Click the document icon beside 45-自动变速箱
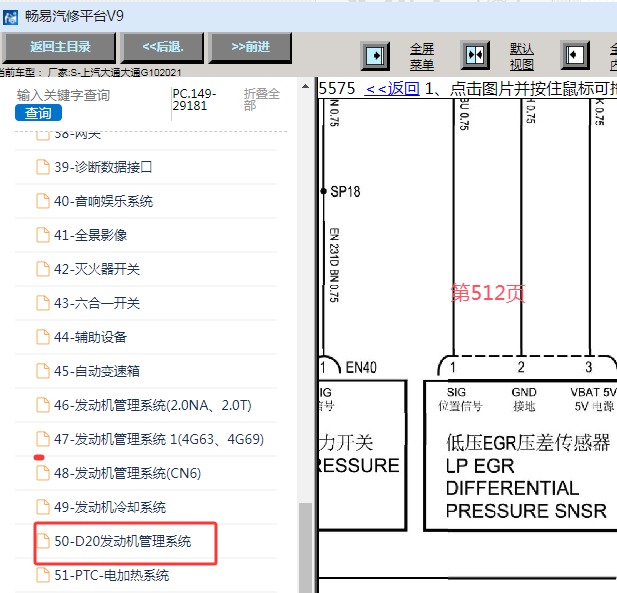The height and width of the screenshot is (593, 617). (42, 371)
